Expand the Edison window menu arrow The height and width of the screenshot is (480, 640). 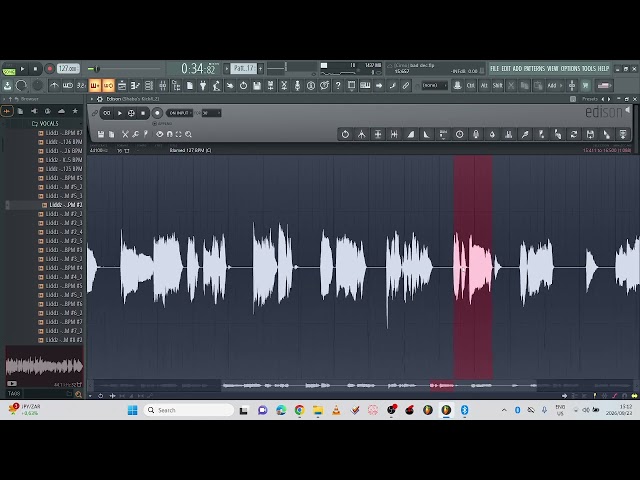[92, 99]
